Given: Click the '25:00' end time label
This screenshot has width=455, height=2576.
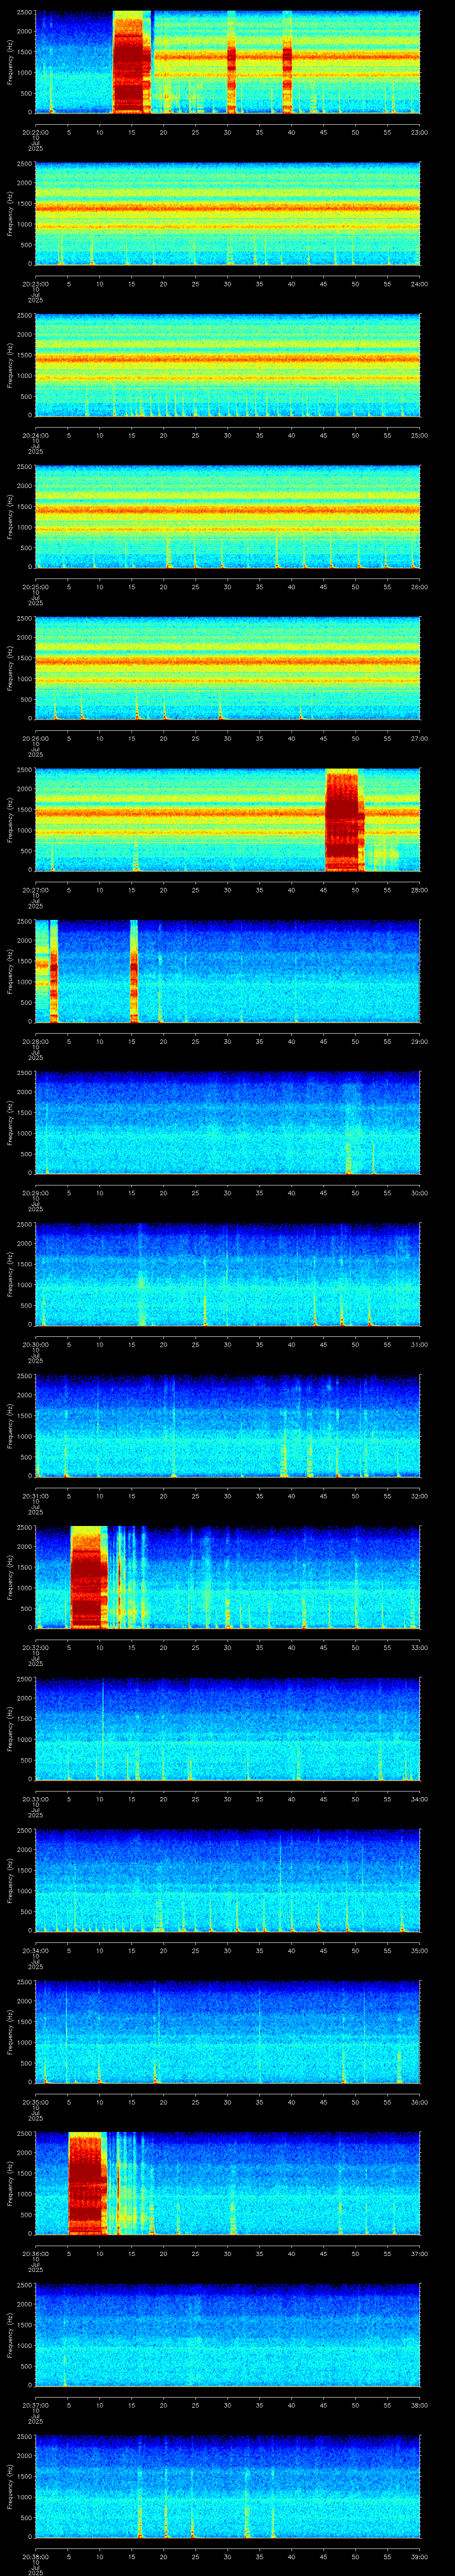Looking at the screenshot, I should [420, 435].
